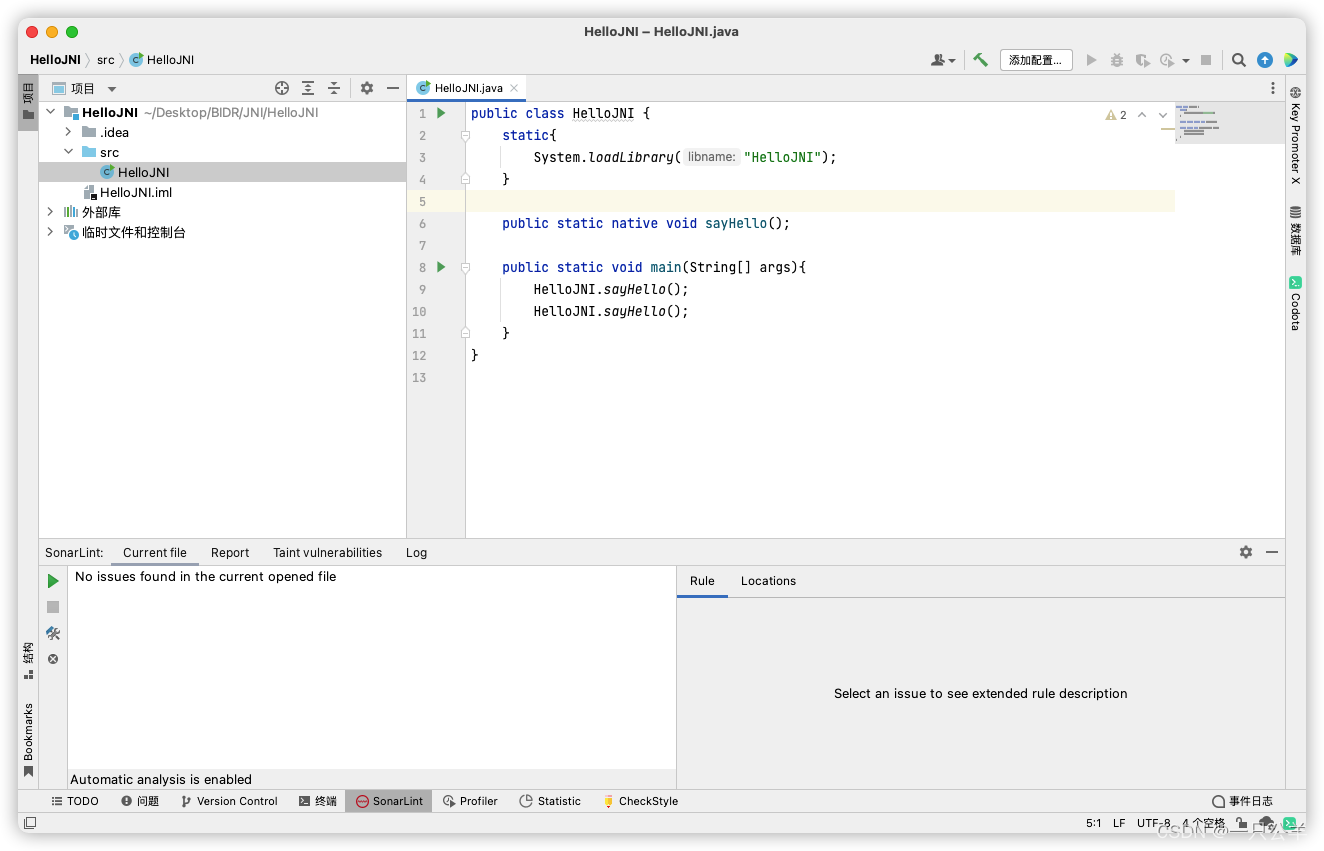Screen dimensions: 1324x851
Task: Close the HelloJNI.java editor tab
Action: click(x=514, y=88)
